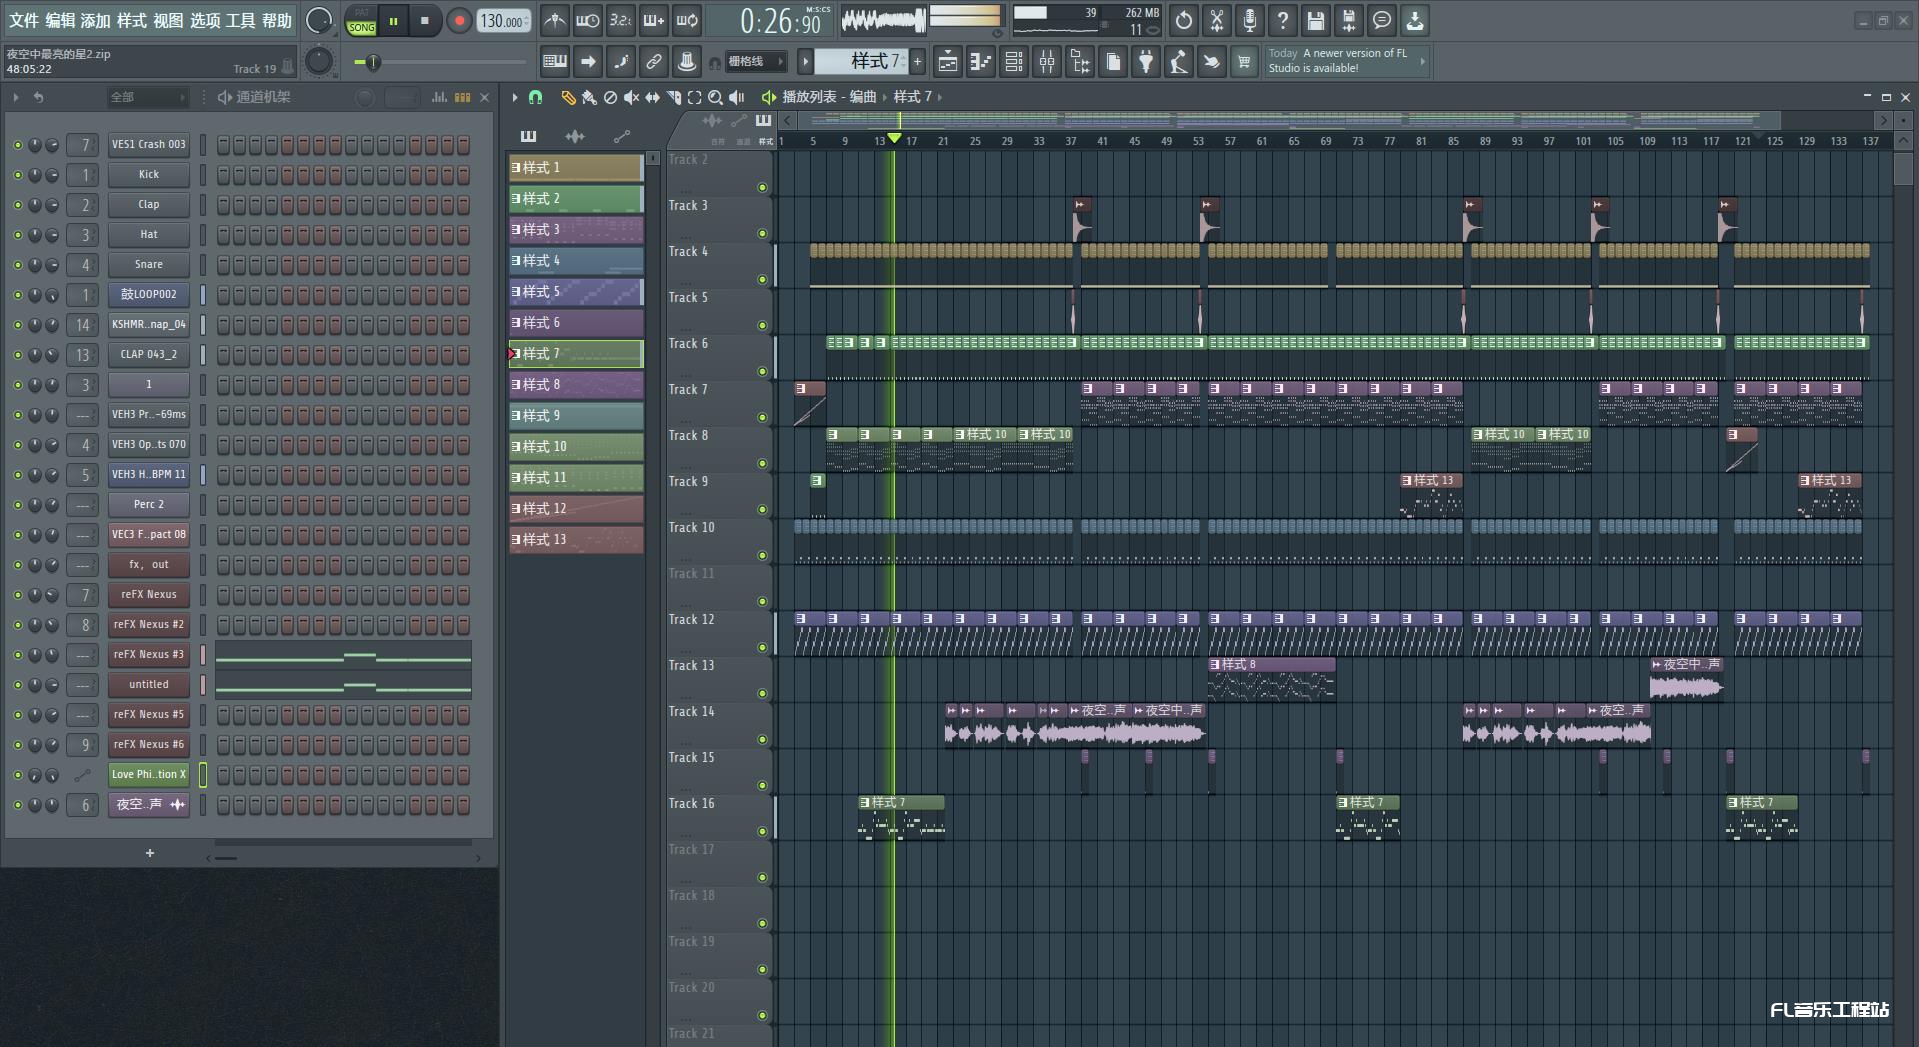Open the playlist options menu arrow
The image size is (1919, 1047).
[x=515, y=97]
